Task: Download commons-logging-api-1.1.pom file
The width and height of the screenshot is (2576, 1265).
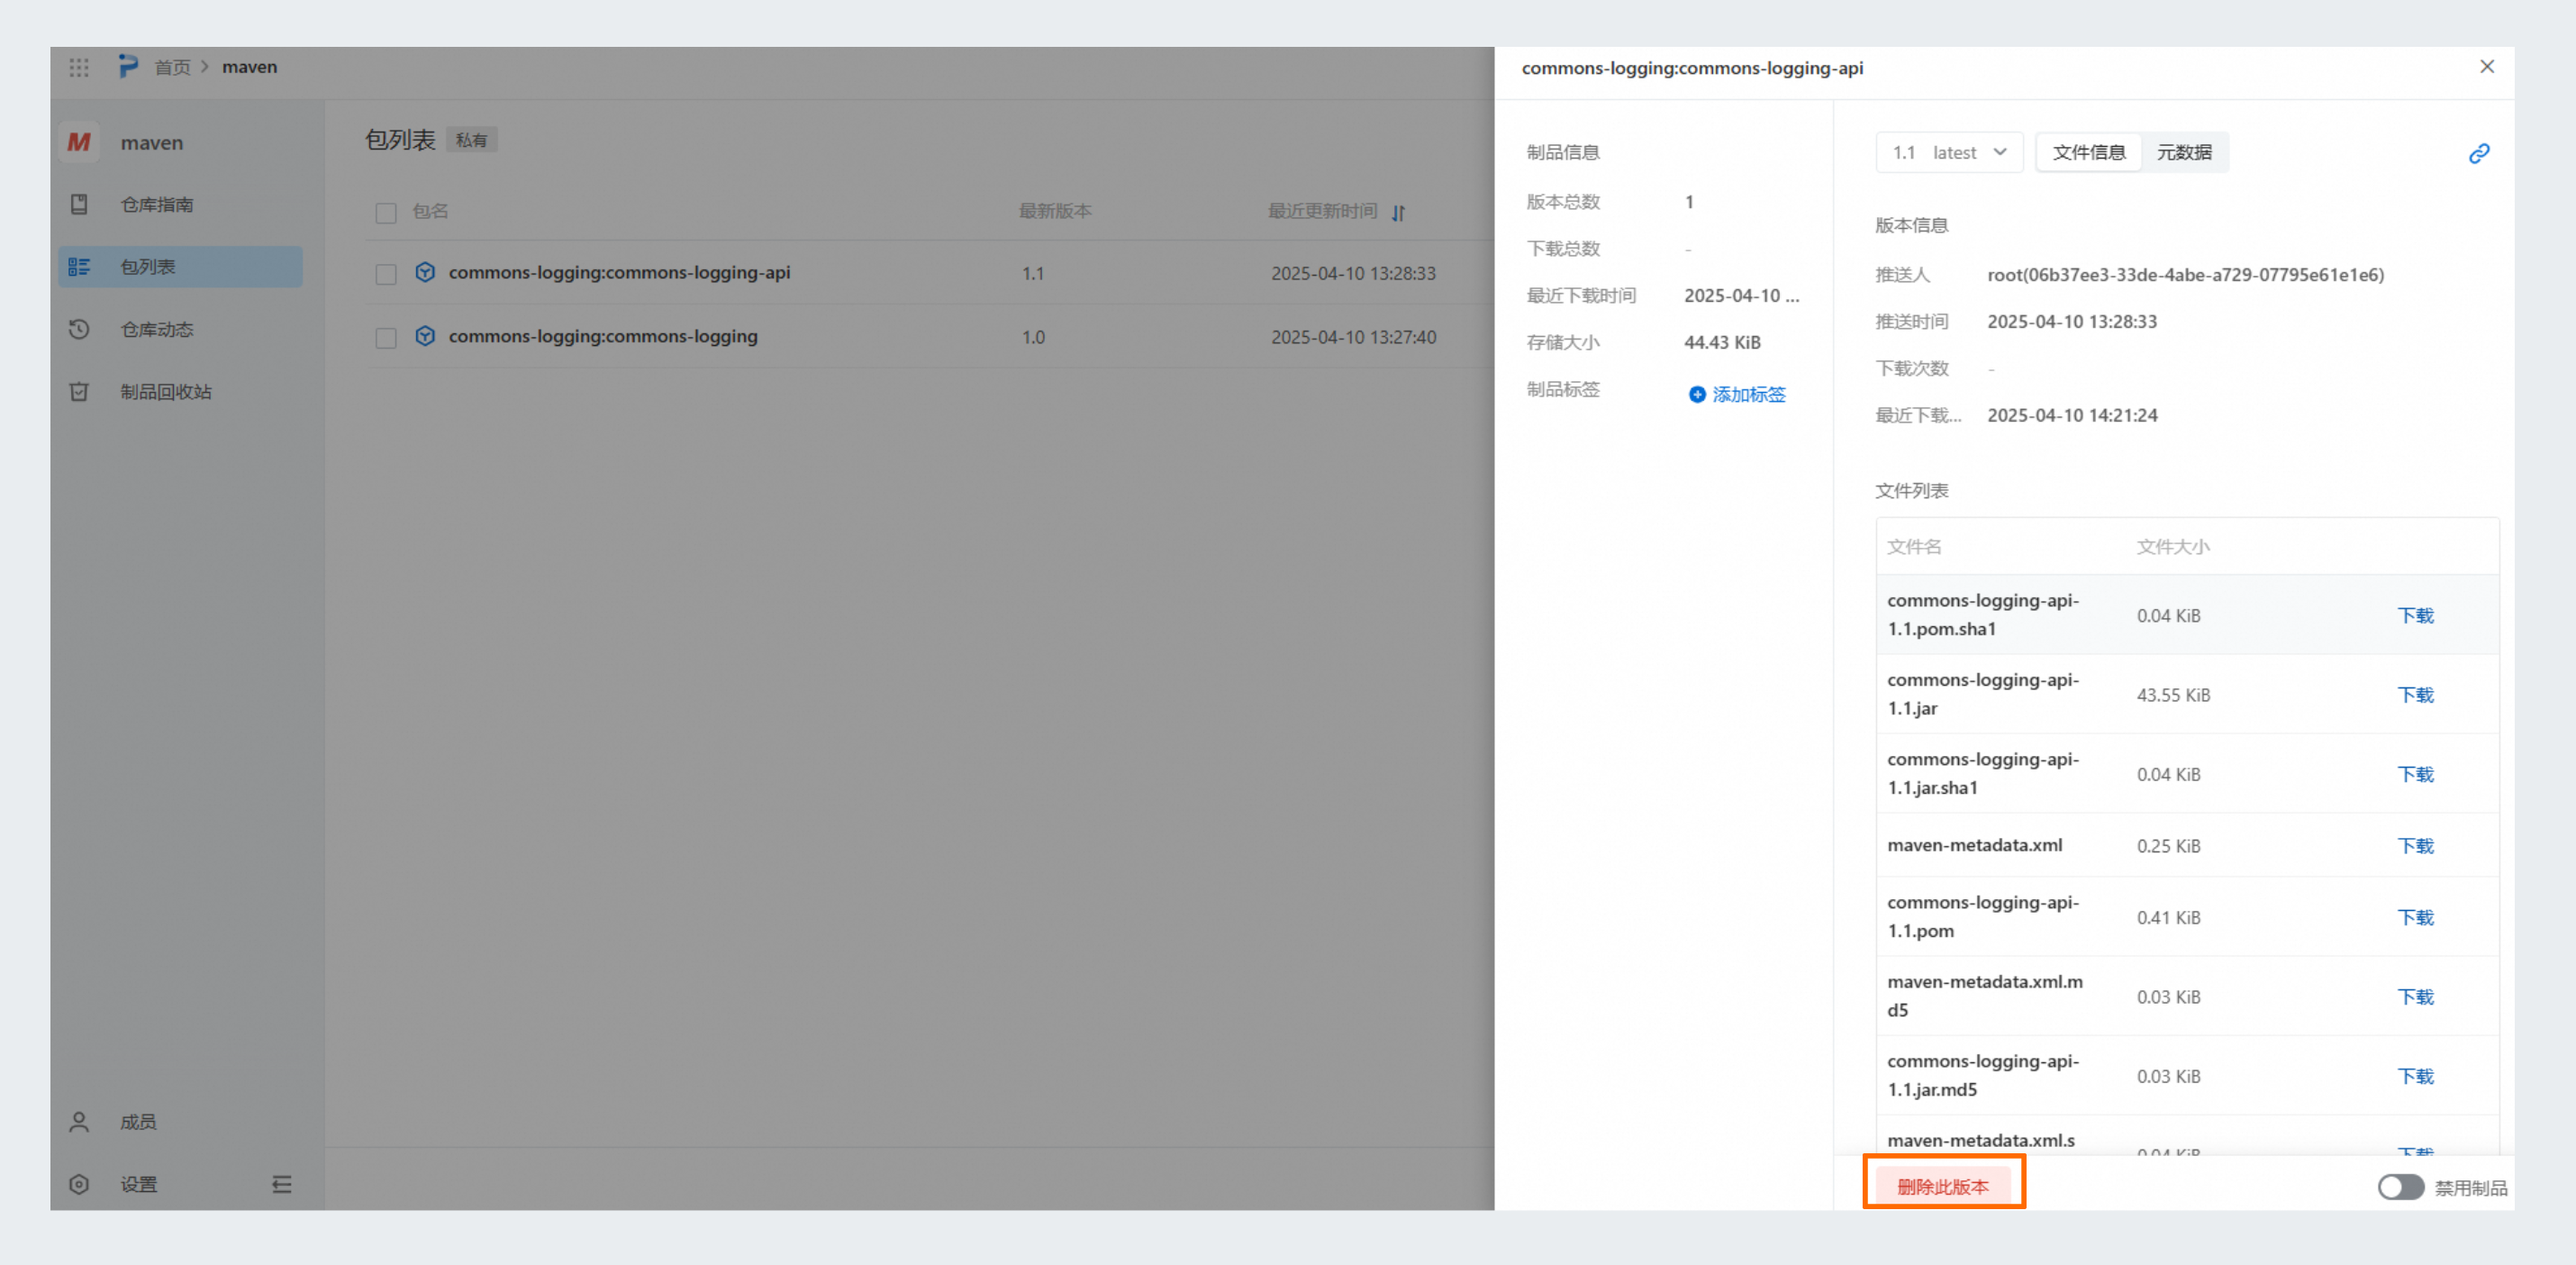Action: (x=2415, y=917)
